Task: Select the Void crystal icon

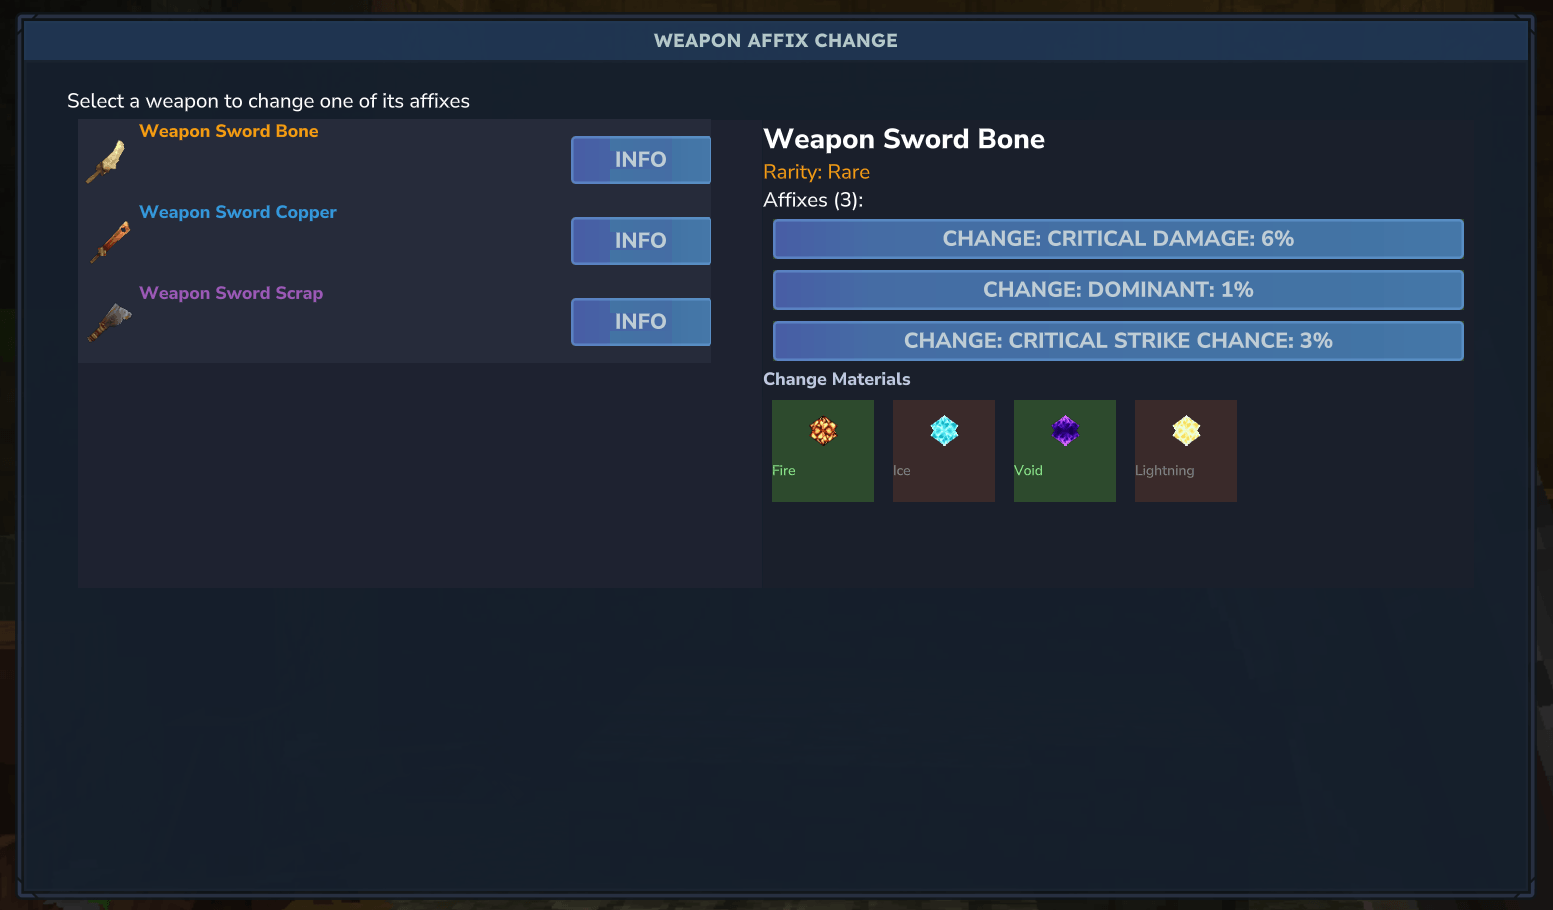Action: tap(1065, 431)
